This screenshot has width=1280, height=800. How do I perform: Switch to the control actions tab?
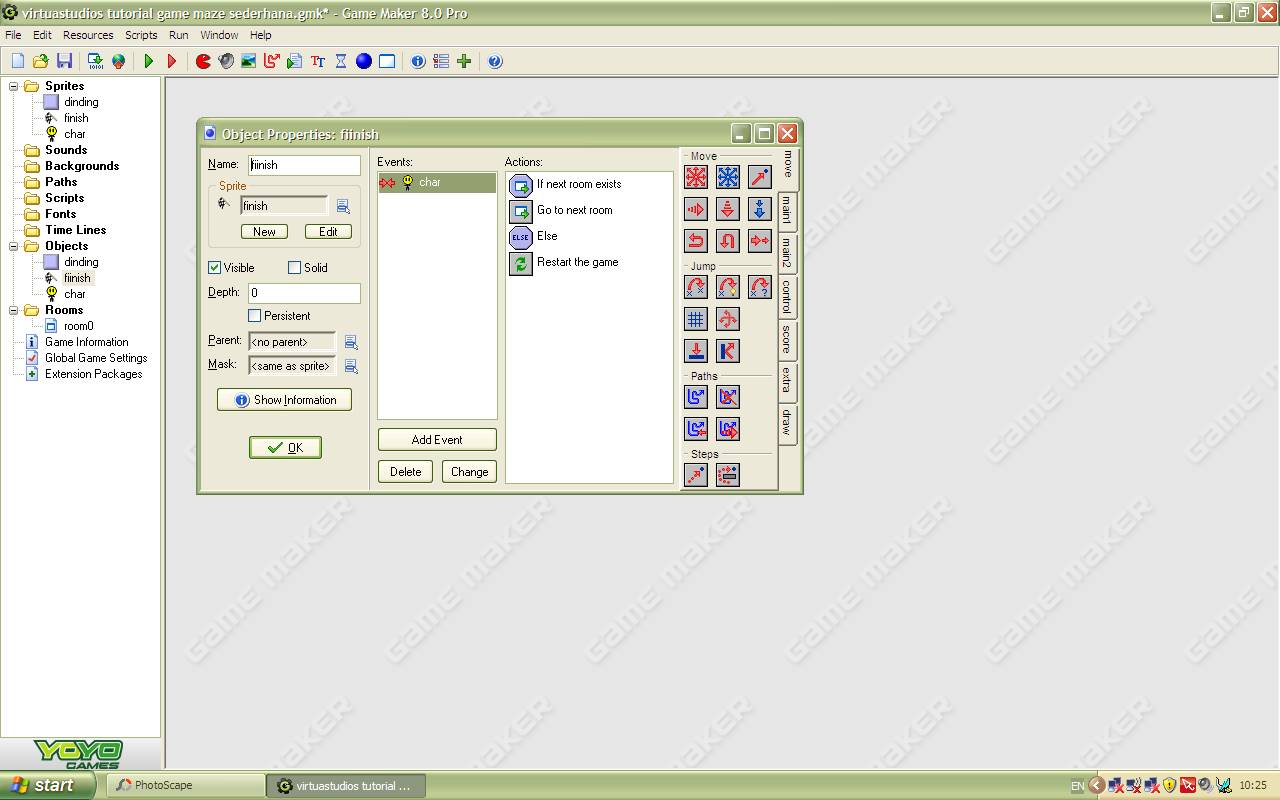788,297
